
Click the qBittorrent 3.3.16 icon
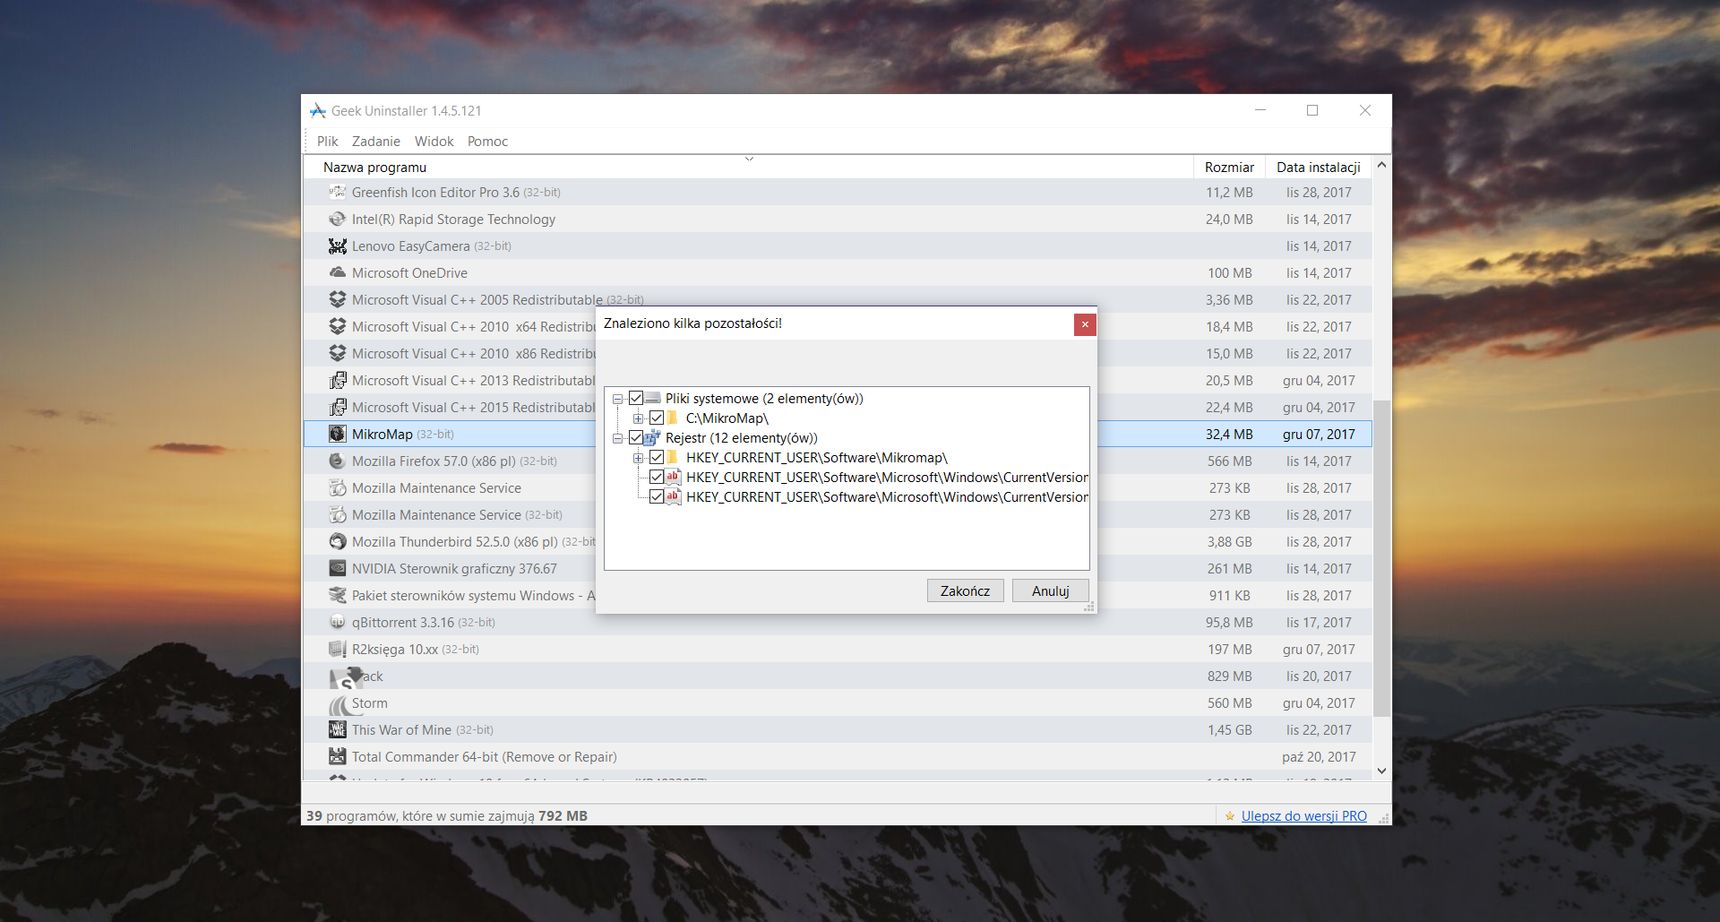point(337,623)
